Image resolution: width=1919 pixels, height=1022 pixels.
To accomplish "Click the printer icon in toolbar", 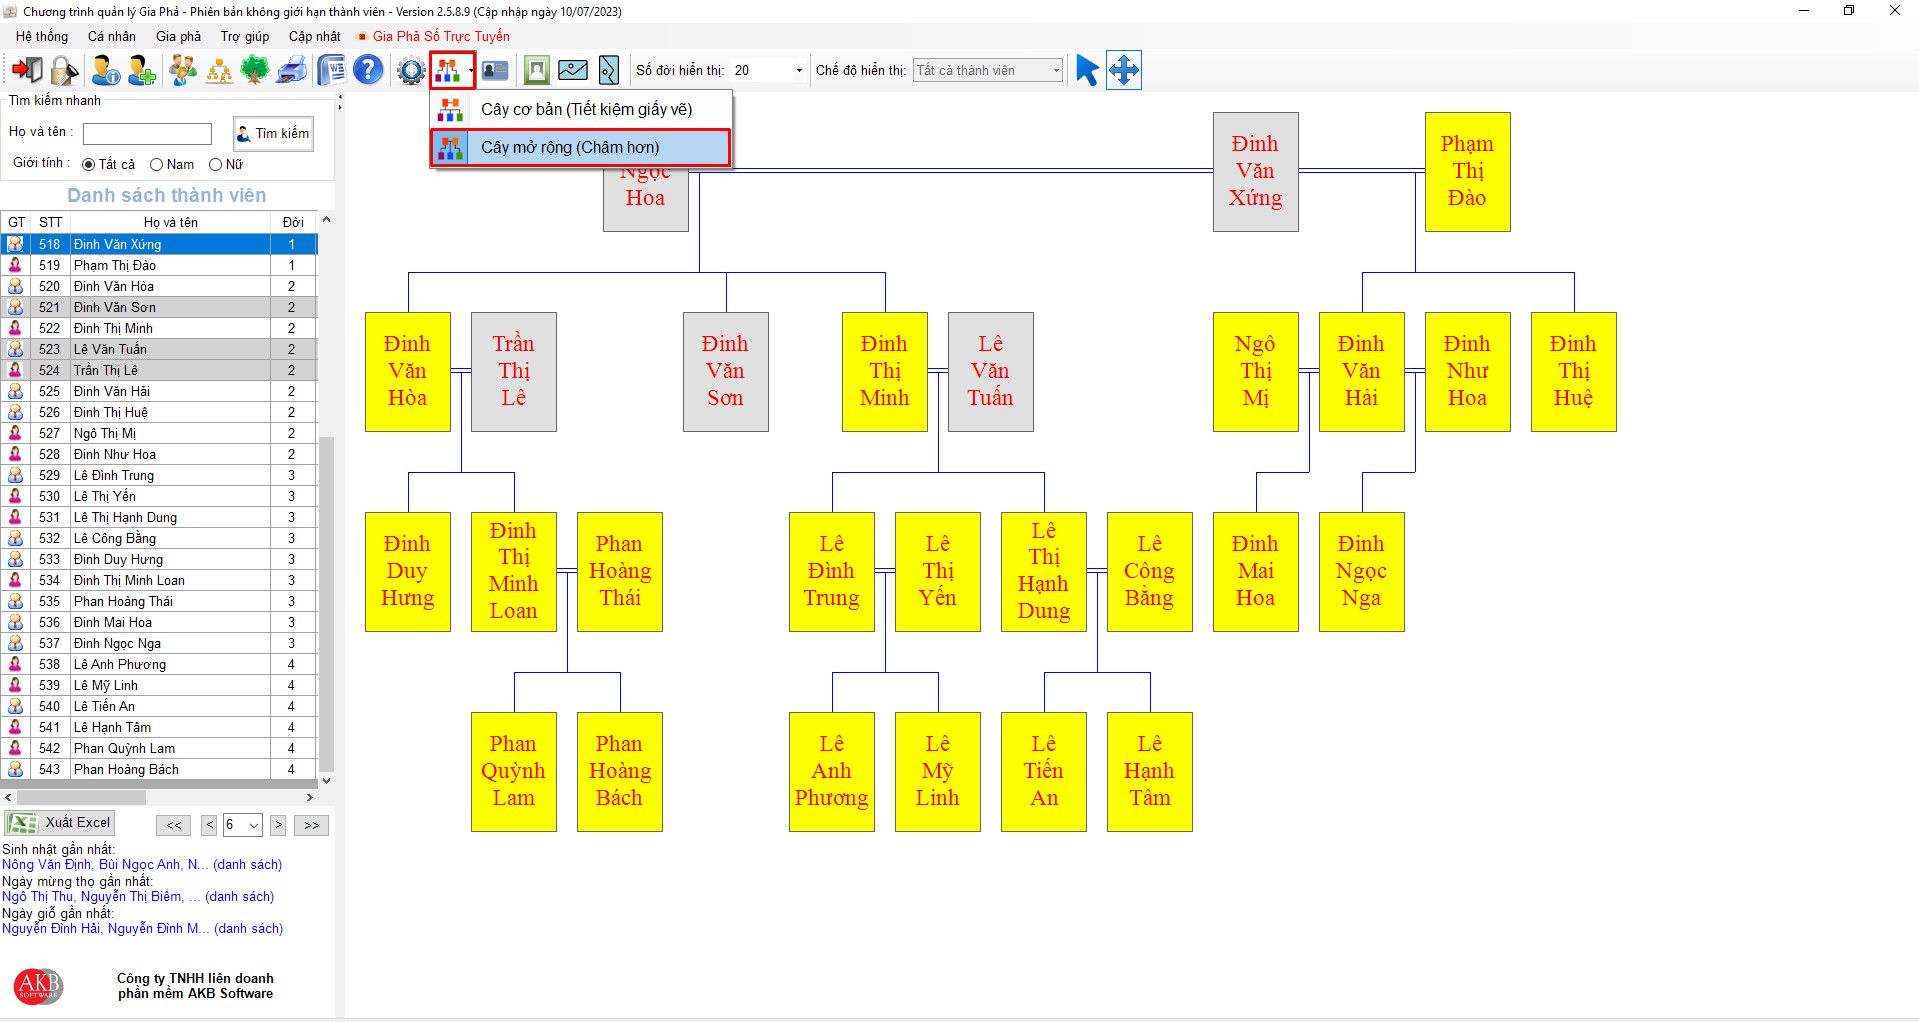I will coord(291,70).
